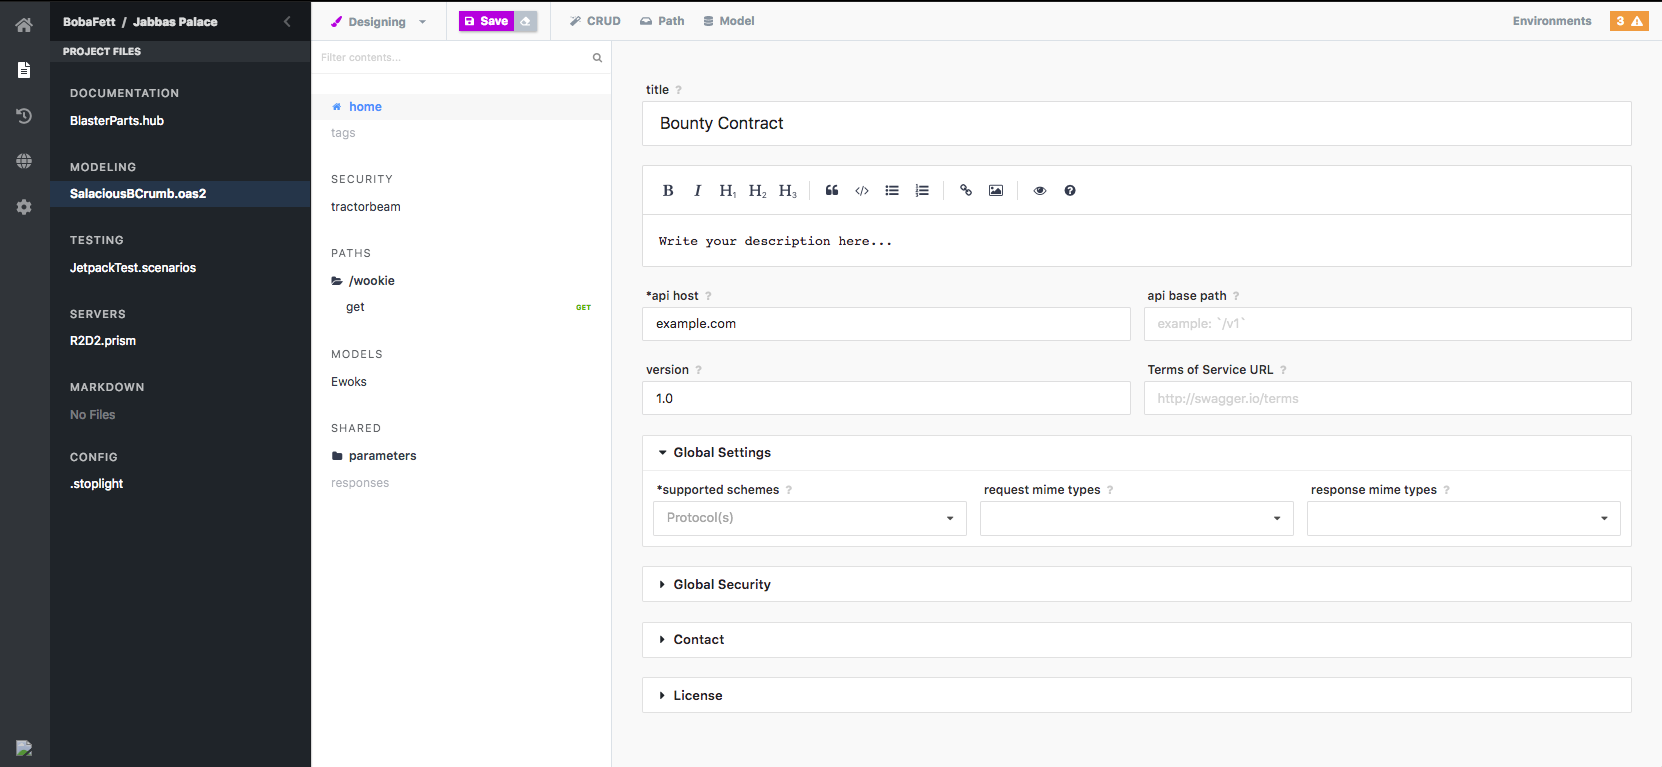Image resolution: width=1662 pixels, height=767 pixels.
Task: Collapse the sidebar with the chevron arrow
Action: coord(287,21)
